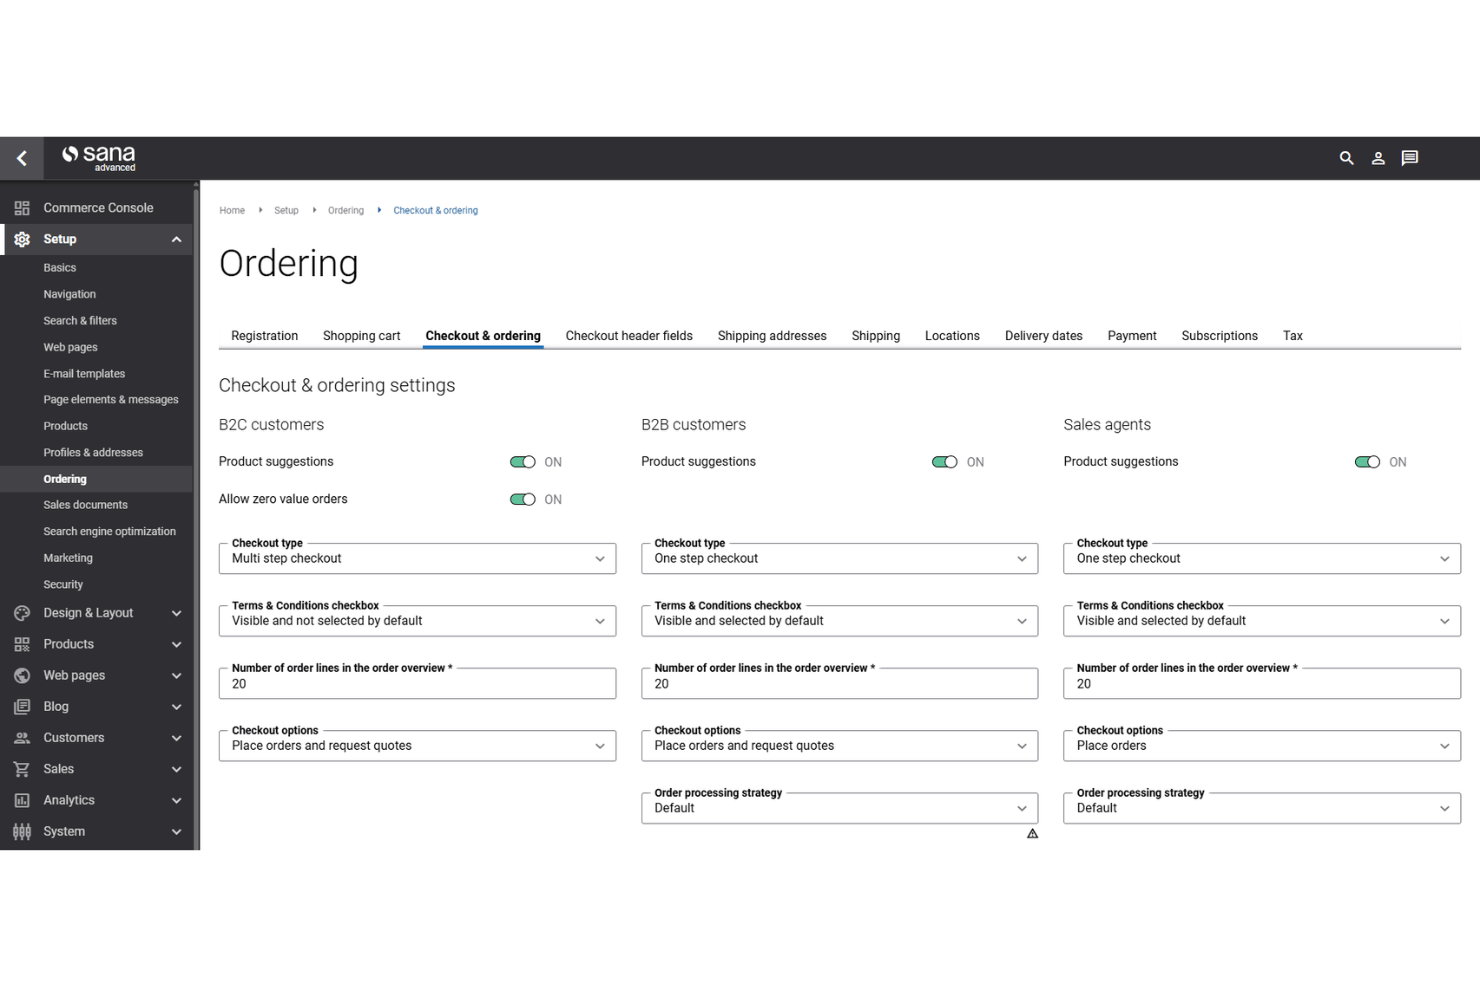
Task: Open Sales agents Checkout type dropdown
Action: (x=1262, y=558)
